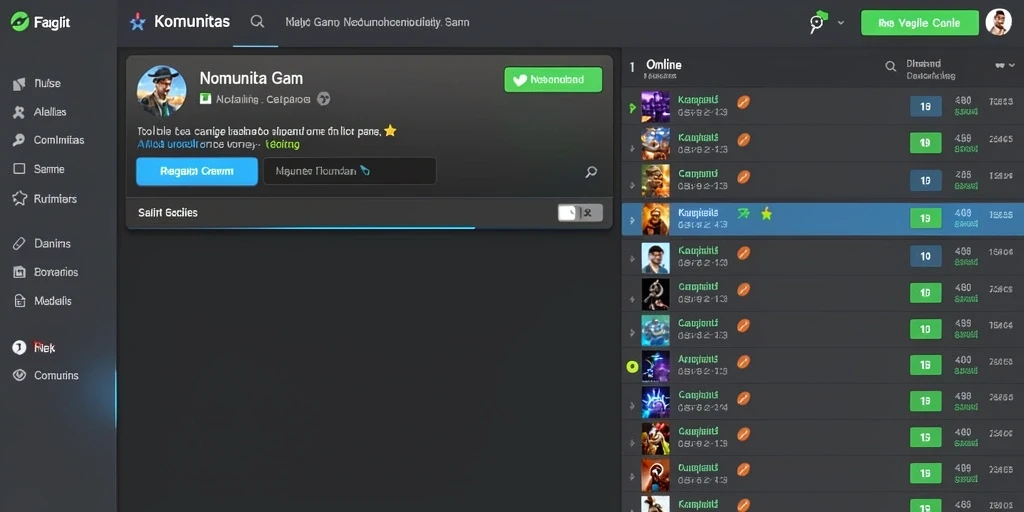
Task: Click the green button with heart icon
Action: click(553, 80)
